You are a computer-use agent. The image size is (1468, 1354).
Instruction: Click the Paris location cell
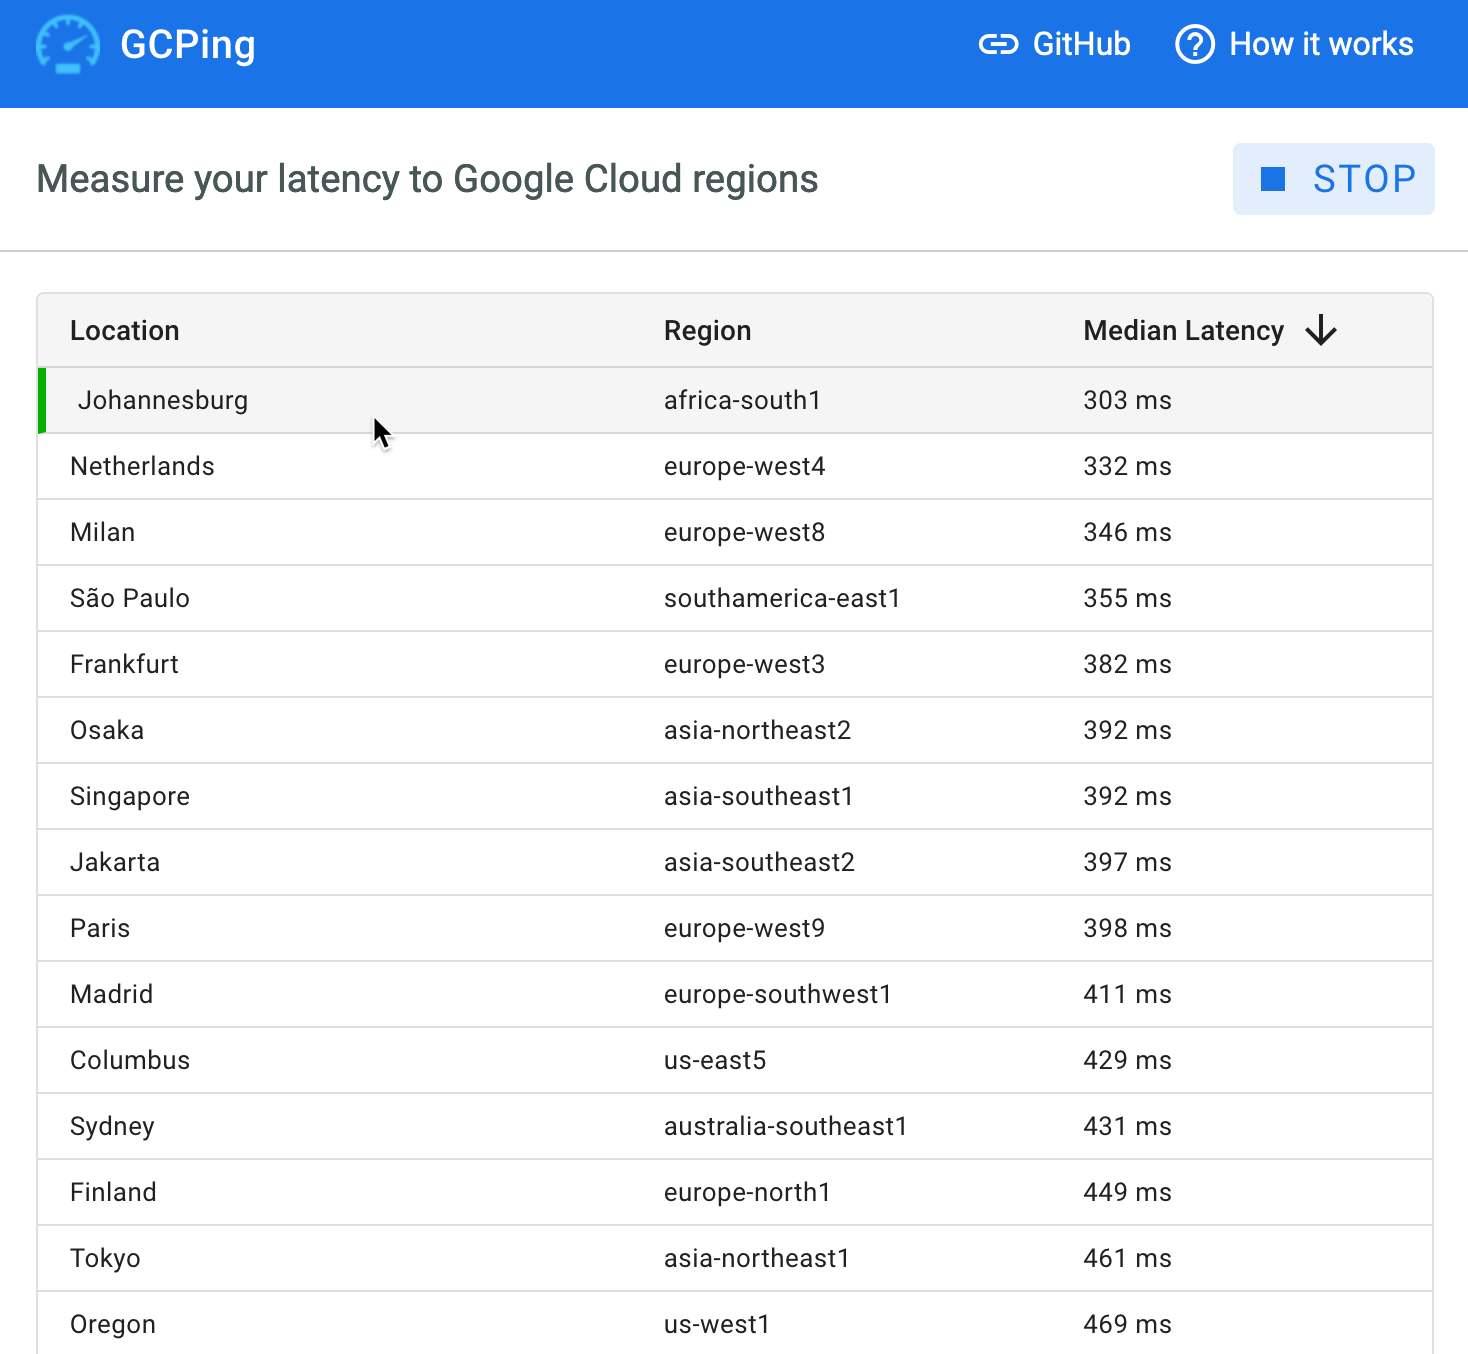(x=100, y=928)
